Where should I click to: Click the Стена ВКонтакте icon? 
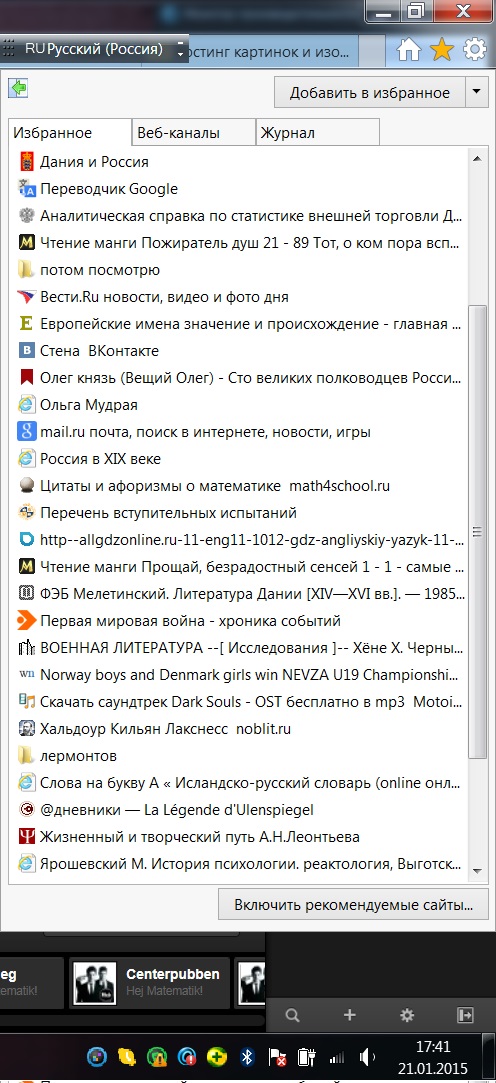tap(26, 350)
